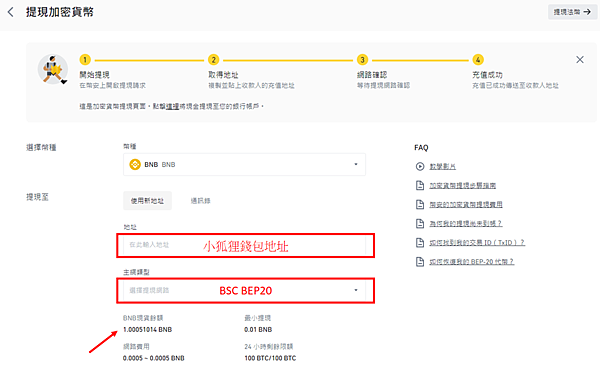600x368 pixels.
Task: Click the underlined link in the banner note
Action: [x=172, y=106]
